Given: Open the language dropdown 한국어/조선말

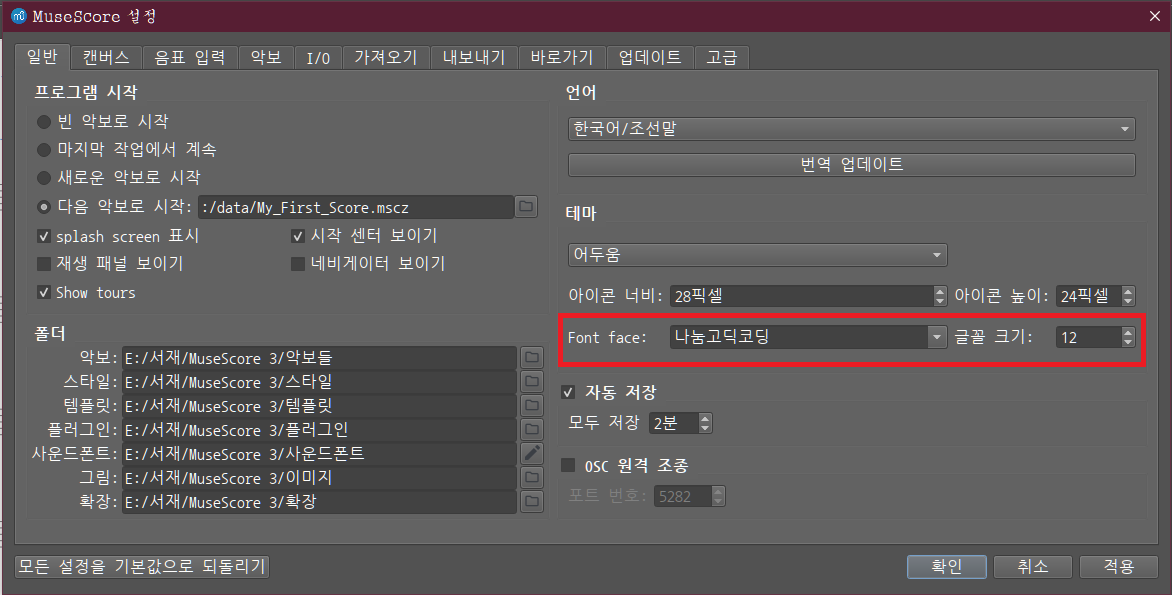Looking at the screenshot, I should (851, 129).
